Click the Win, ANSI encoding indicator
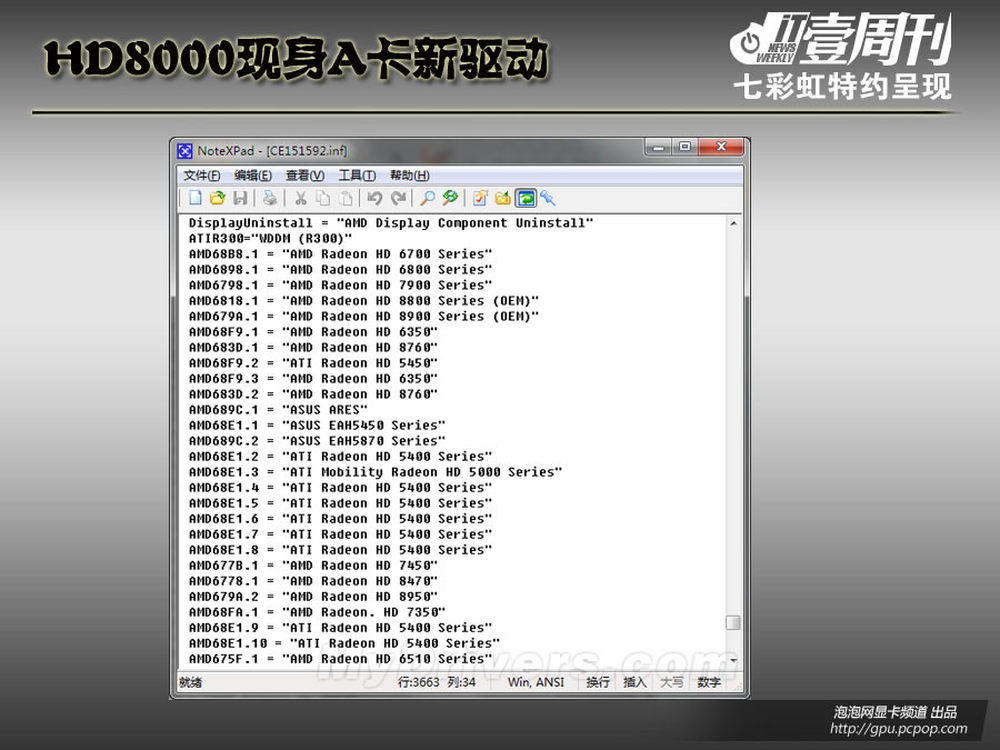Image resolution: width=1000 pixels, height=750 pixels. (536, 682)
